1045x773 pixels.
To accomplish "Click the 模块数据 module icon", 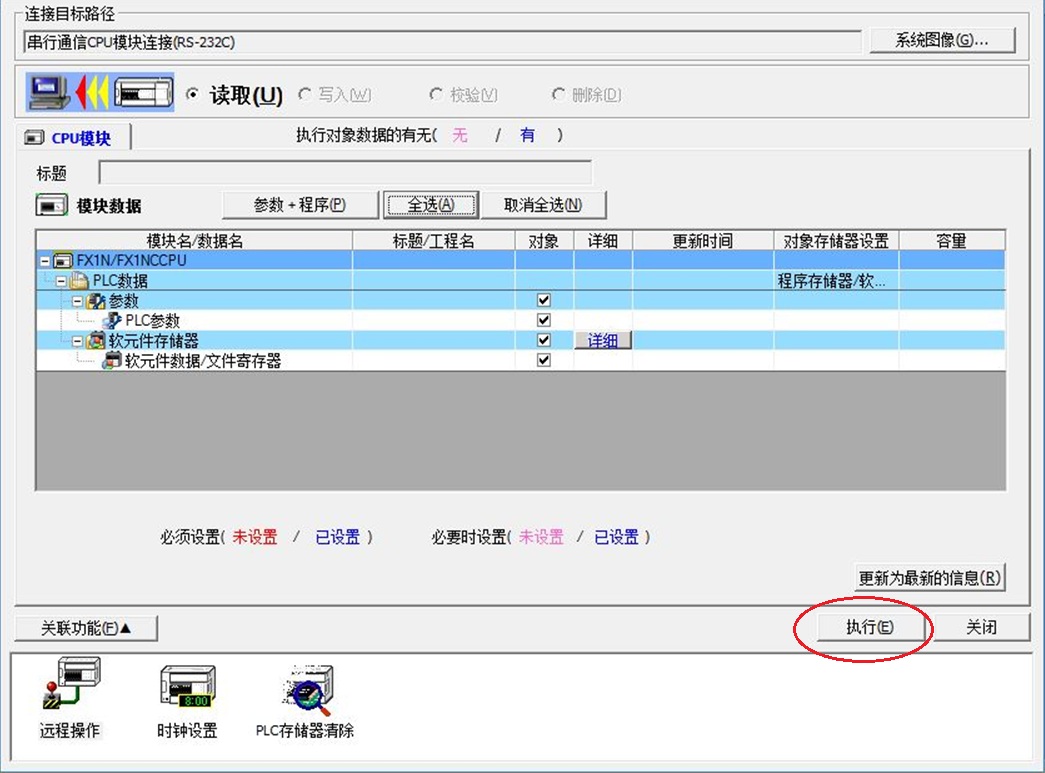I will tap(51, 206).
